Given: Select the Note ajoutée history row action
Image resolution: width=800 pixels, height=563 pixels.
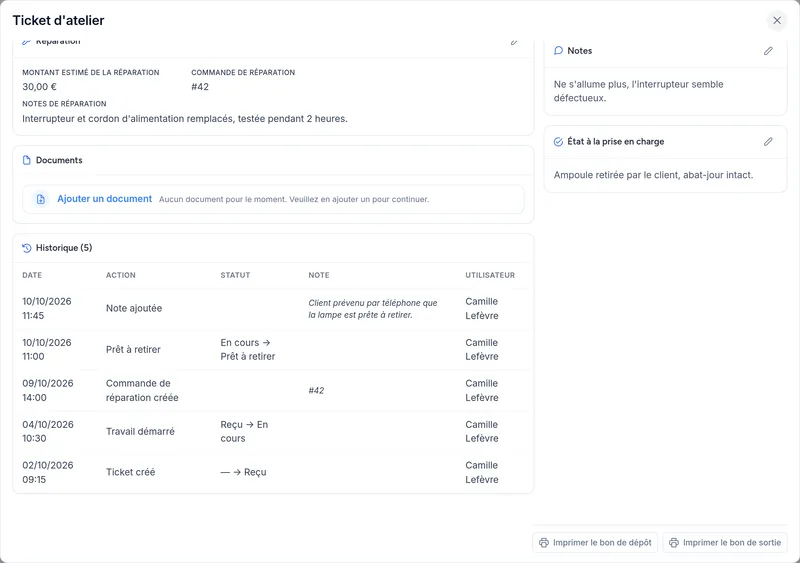Looking at the screenshot, I should click(134, 308).
